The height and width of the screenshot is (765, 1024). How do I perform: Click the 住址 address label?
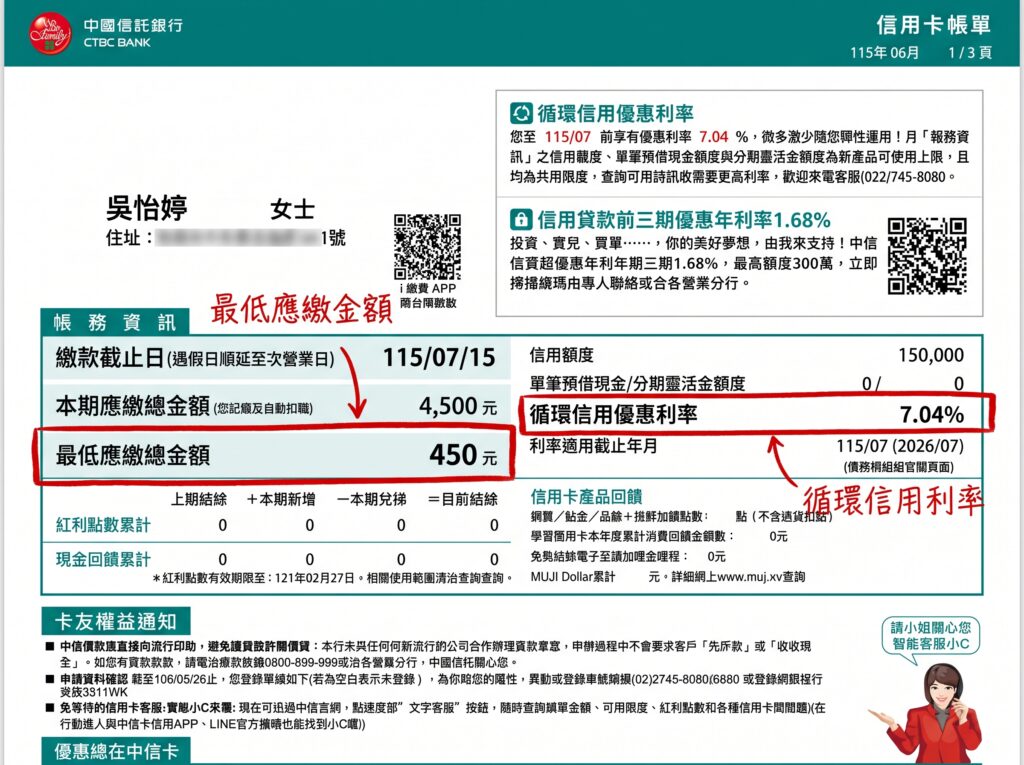pos(129,238)
